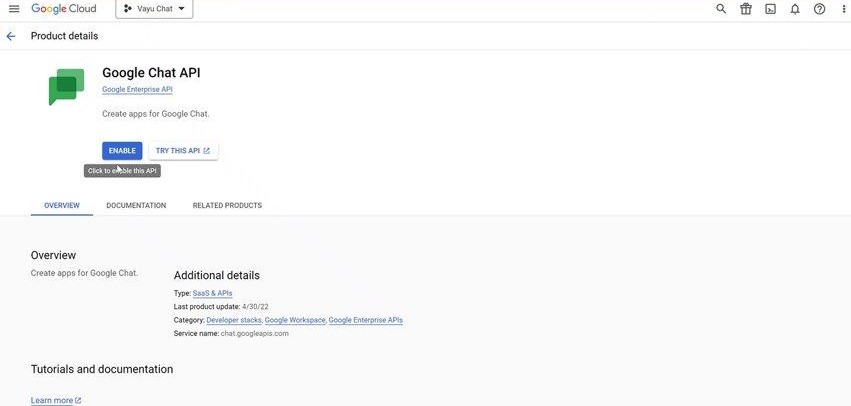Go back using the back arrow
Viewport: 851px width, 406px height.
coord(11,36)
